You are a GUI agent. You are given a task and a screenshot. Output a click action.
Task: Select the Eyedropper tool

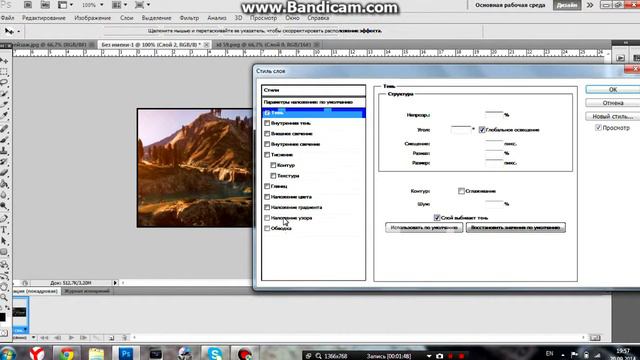pyautogui.click(x=4, y=116)
